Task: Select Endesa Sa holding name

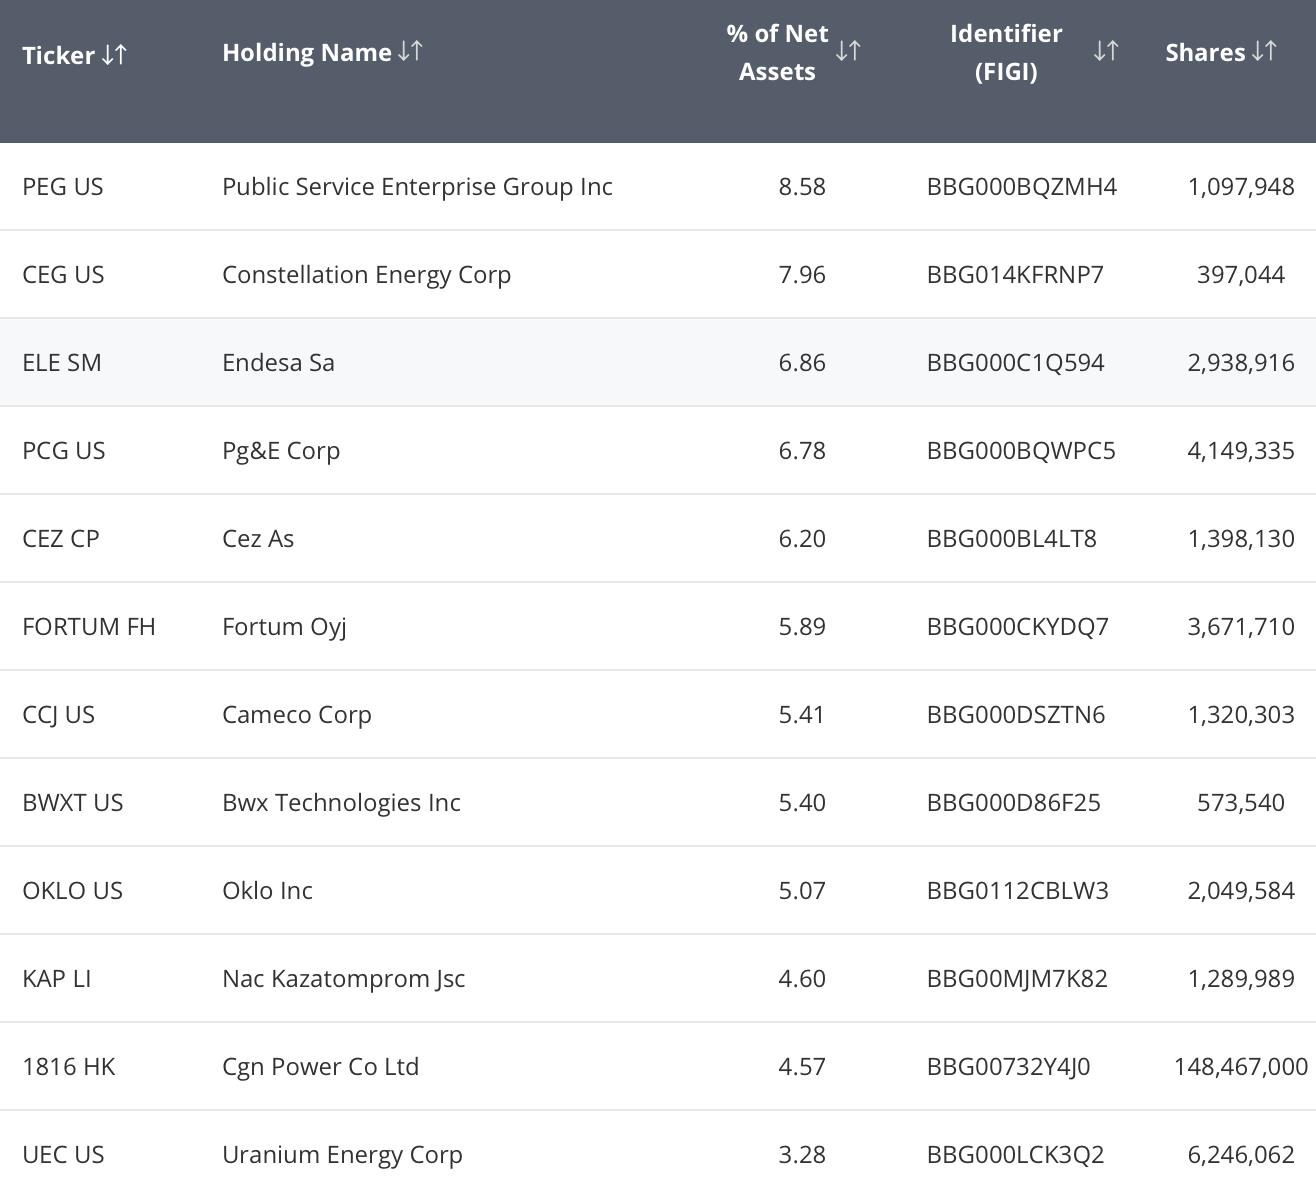Action: pyautogui.click(x=278, y=363)
